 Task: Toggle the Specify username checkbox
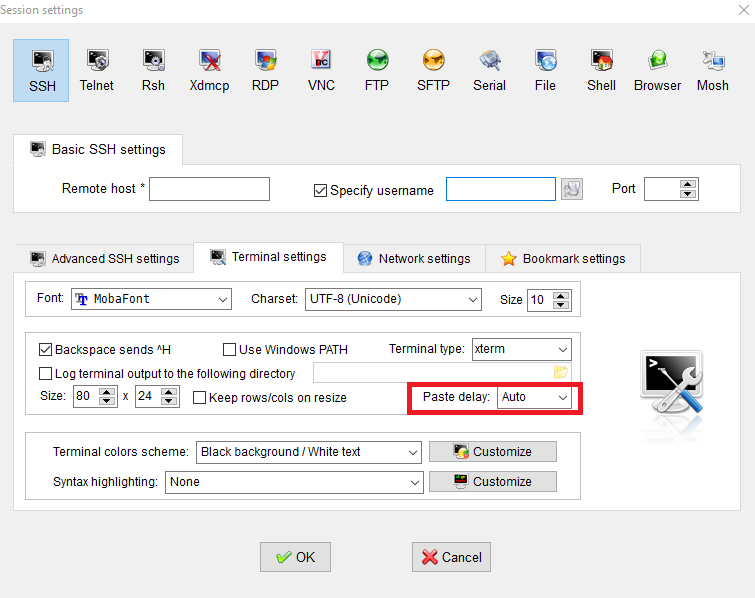pos(320,191)
